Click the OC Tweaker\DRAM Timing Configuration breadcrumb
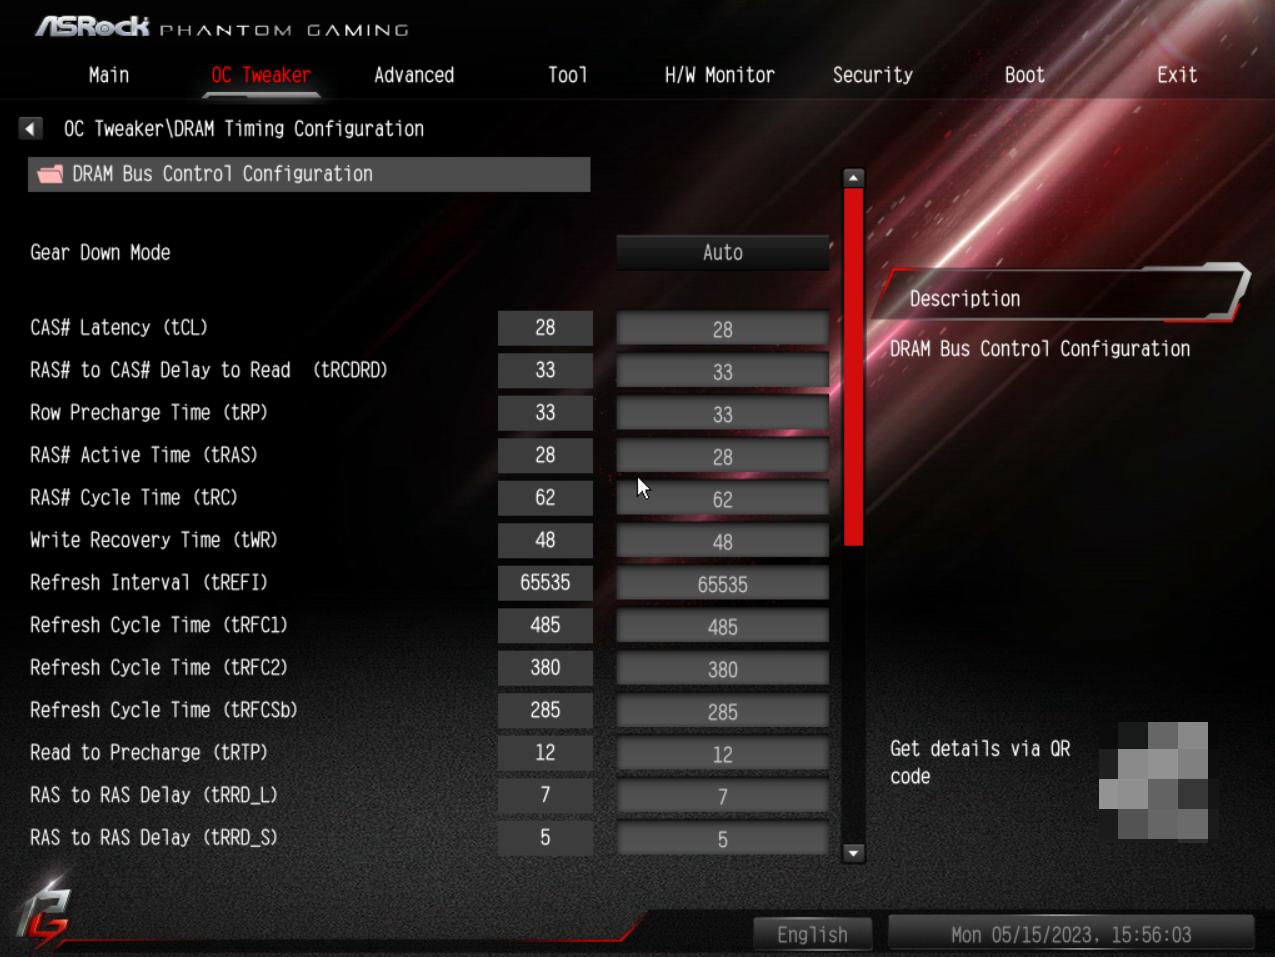 [244, 129]
